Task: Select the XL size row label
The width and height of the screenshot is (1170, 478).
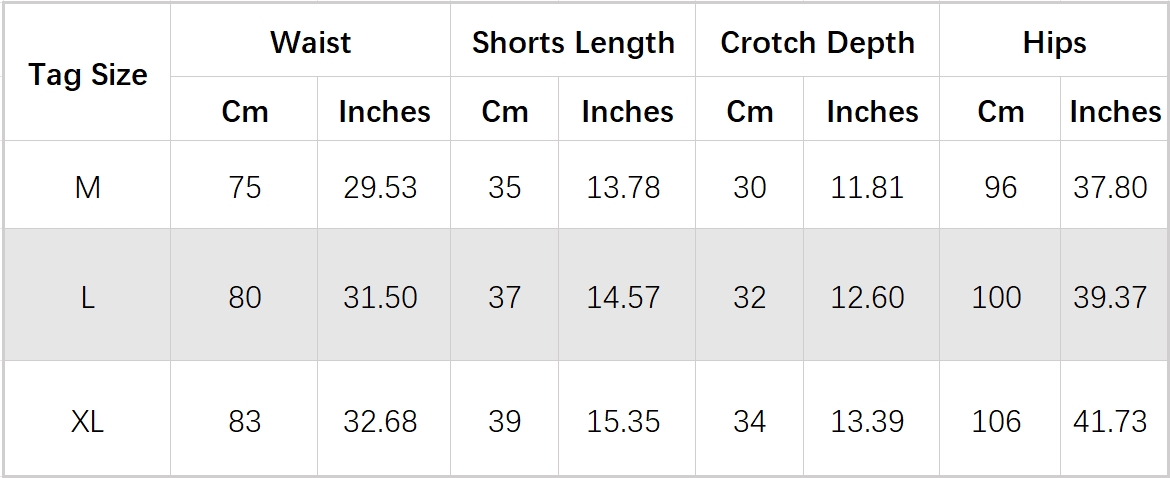Action: (88, 422)
